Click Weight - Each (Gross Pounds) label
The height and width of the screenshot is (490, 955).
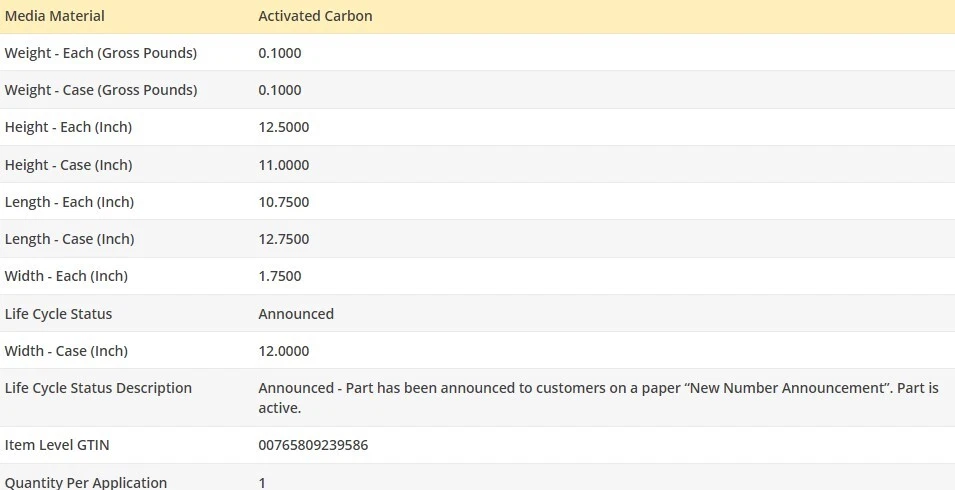[101, 53]
